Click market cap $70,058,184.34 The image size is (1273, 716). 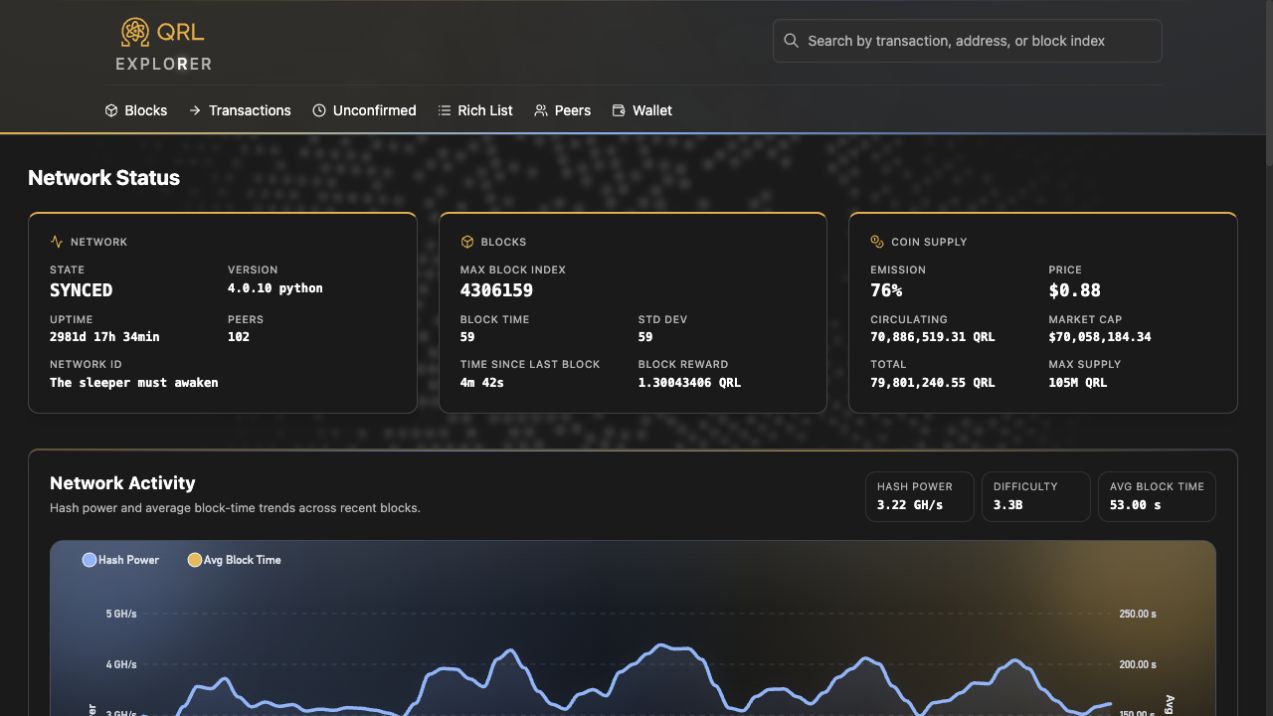[x=1100, y=337]
